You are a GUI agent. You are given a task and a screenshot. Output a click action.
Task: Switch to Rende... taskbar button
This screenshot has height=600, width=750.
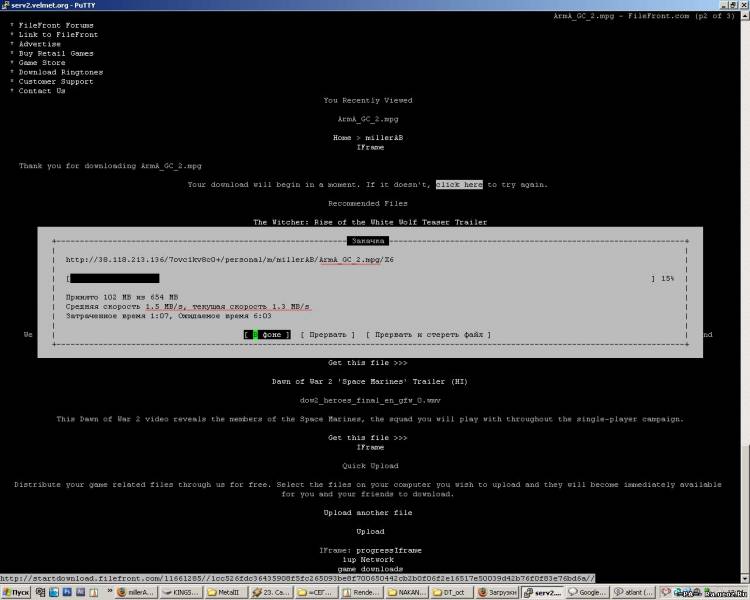[x=360, y=592]
